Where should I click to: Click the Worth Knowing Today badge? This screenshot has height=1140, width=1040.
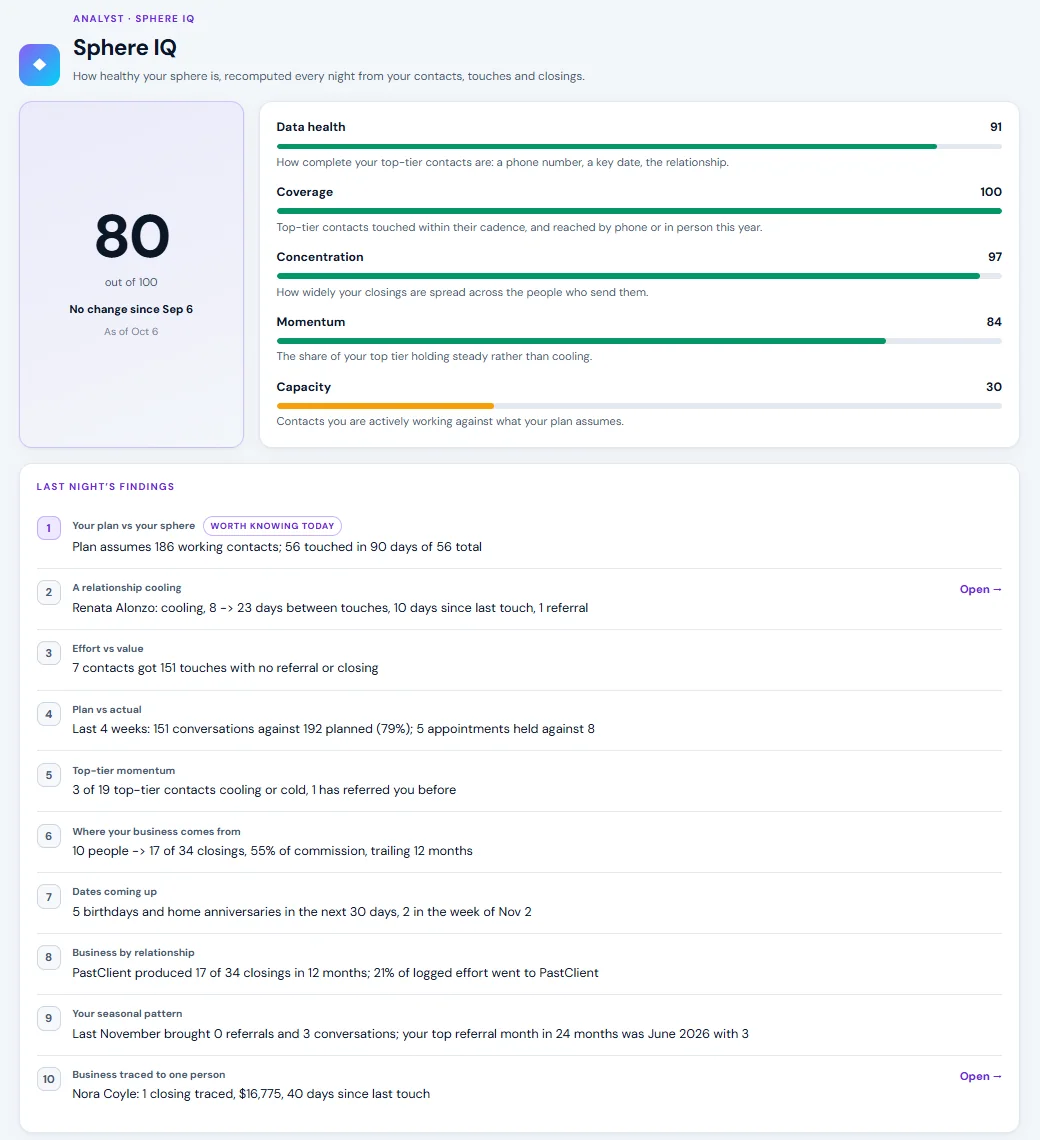pos(272,526)
